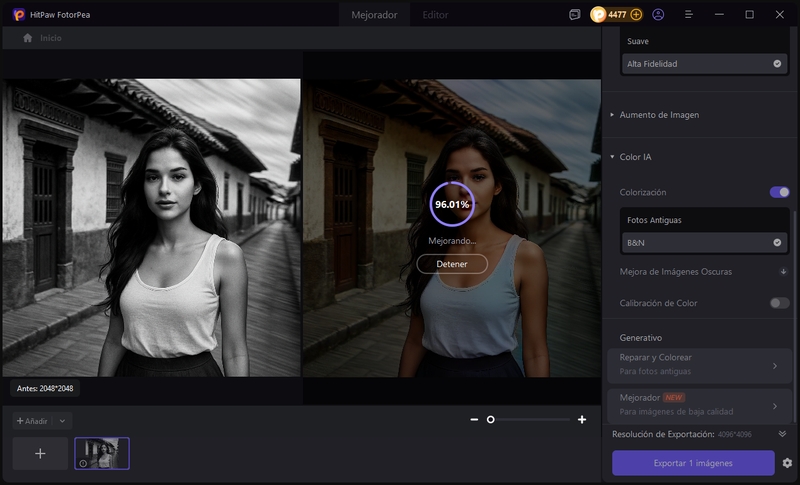Open the dropdown arrow next to Añadir
Viewport: 800px width, 485px height.
(62, 421)
